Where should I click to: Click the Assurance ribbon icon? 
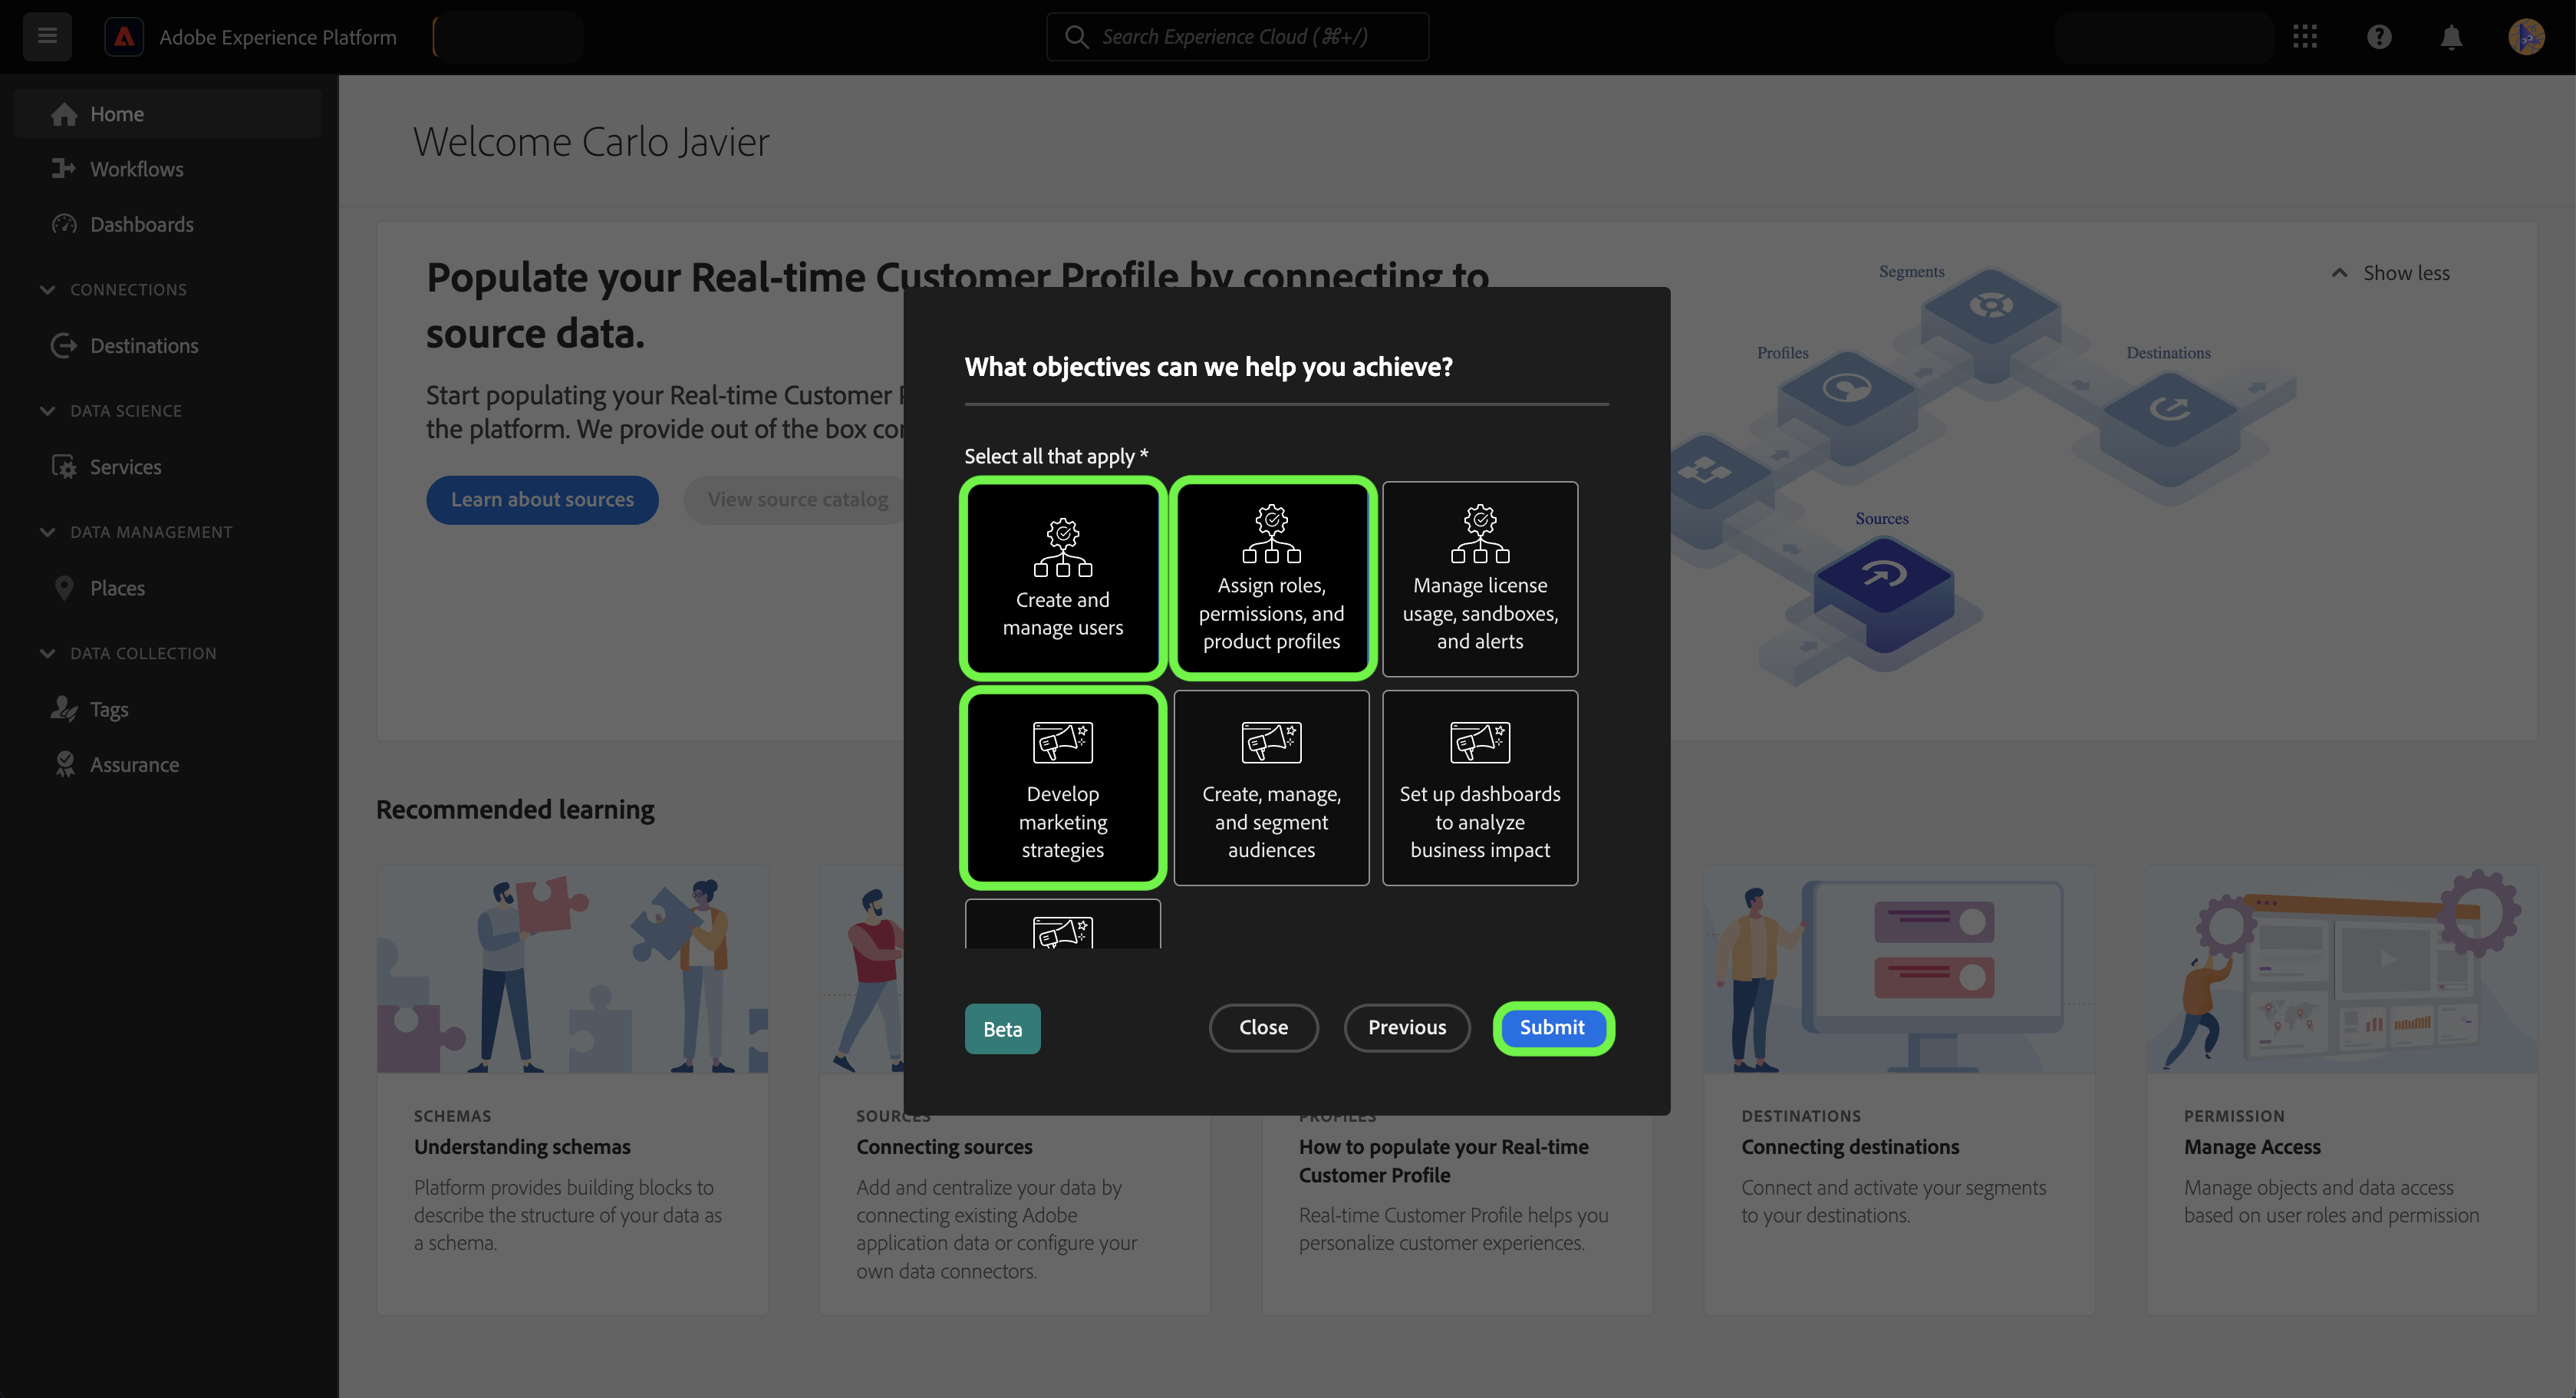(64, 764)
